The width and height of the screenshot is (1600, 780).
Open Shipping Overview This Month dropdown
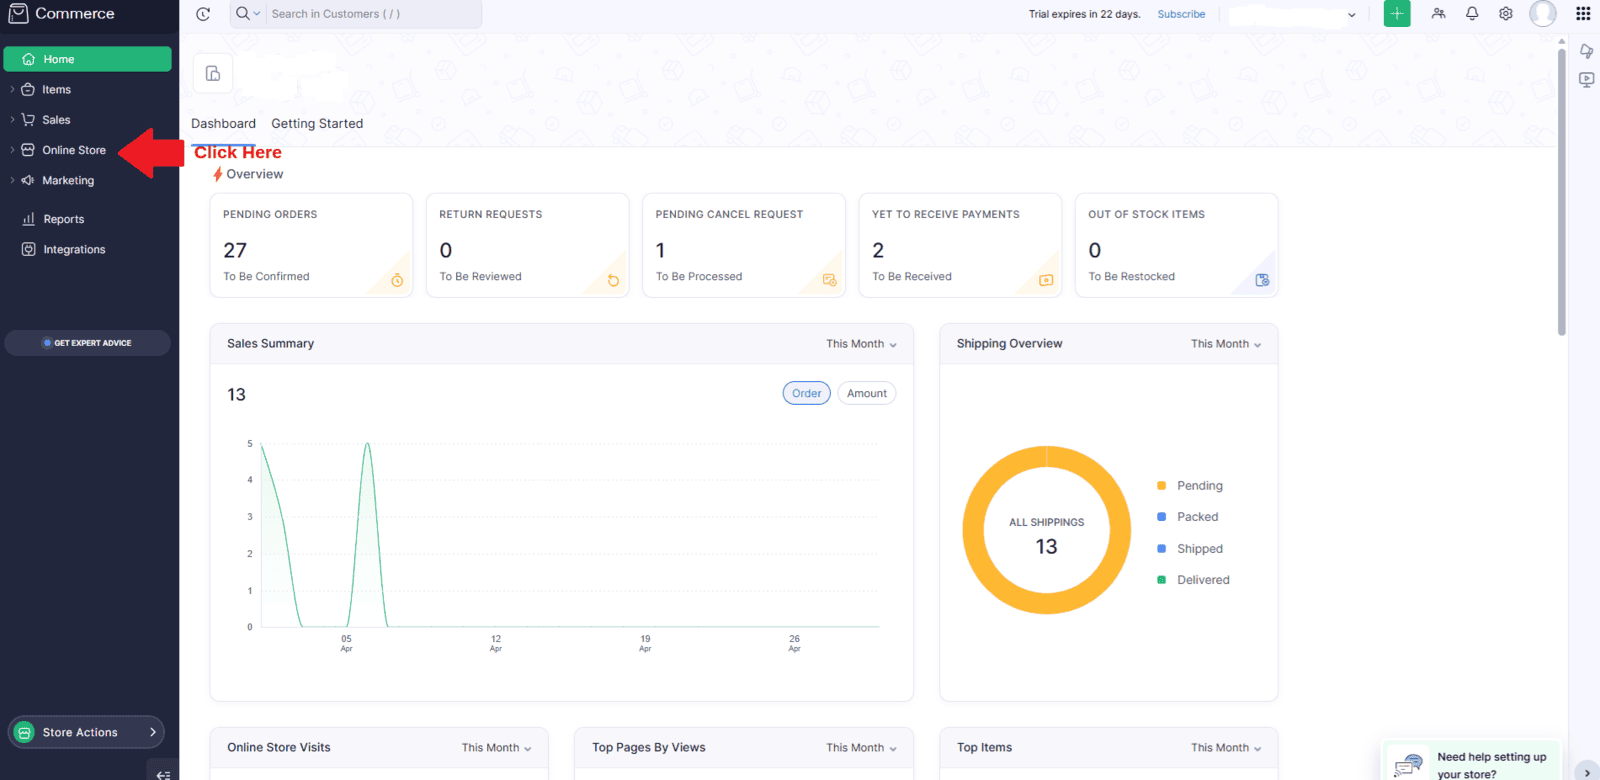pos(1225,344)
